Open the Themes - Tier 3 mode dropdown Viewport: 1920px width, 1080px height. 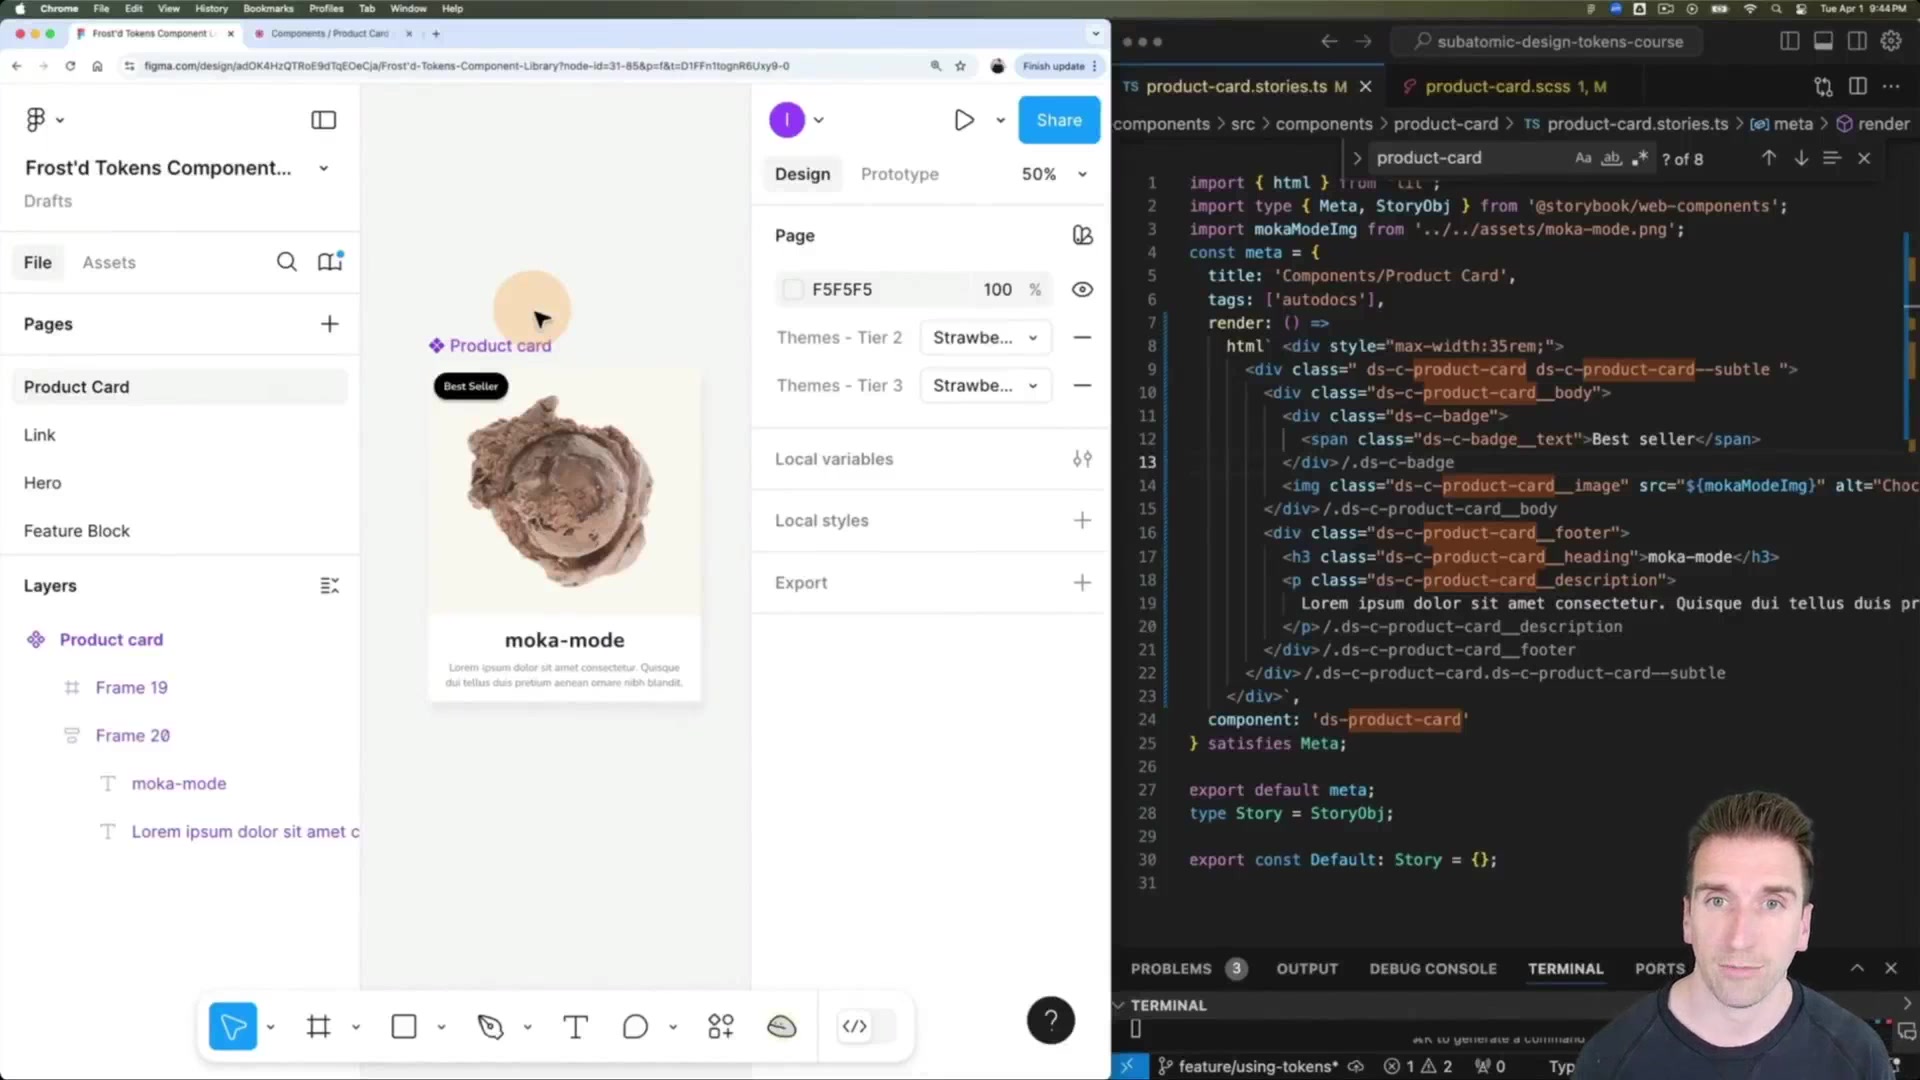(985, 386)
